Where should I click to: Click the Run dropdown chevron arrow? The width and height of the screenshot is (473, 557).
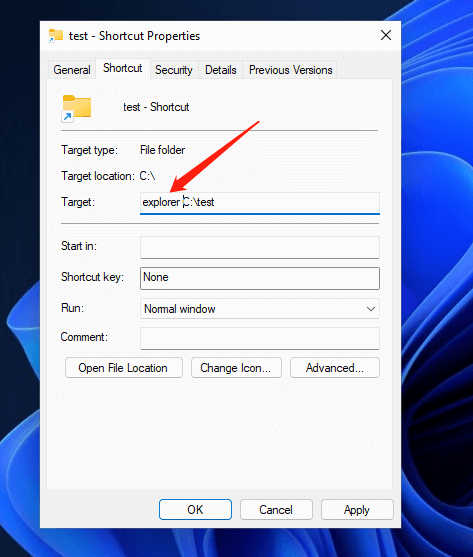click(x=371, y=309)
